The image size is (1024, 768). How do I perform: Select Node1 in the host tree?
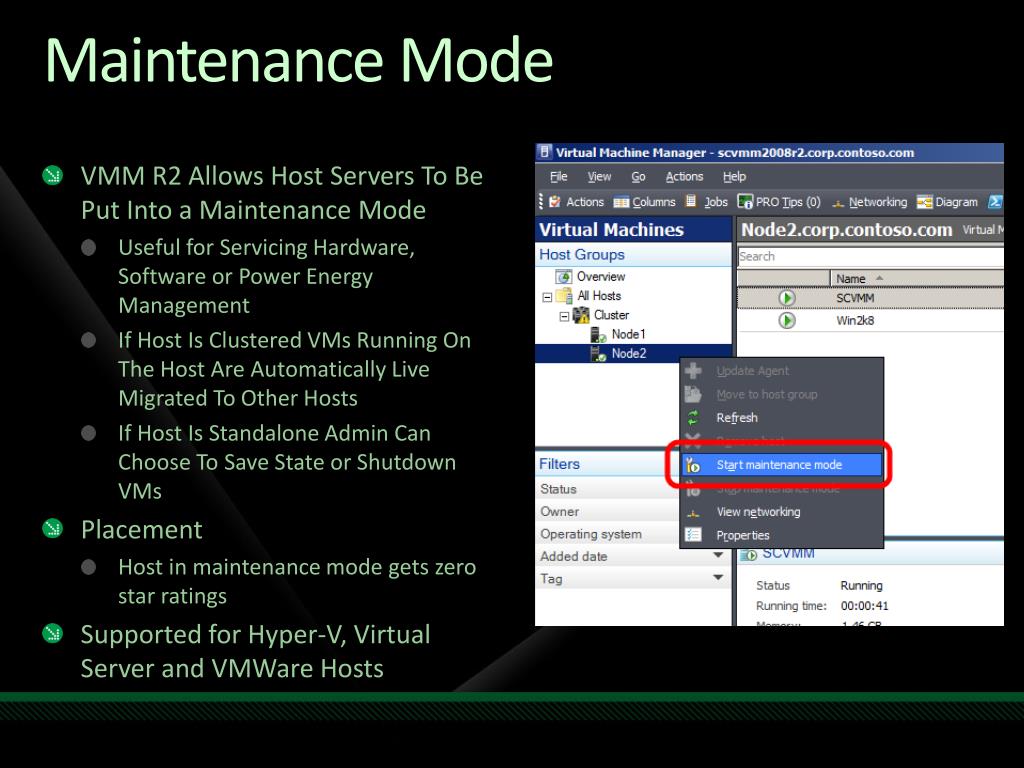pyautogui.click(x=628, y=334)
